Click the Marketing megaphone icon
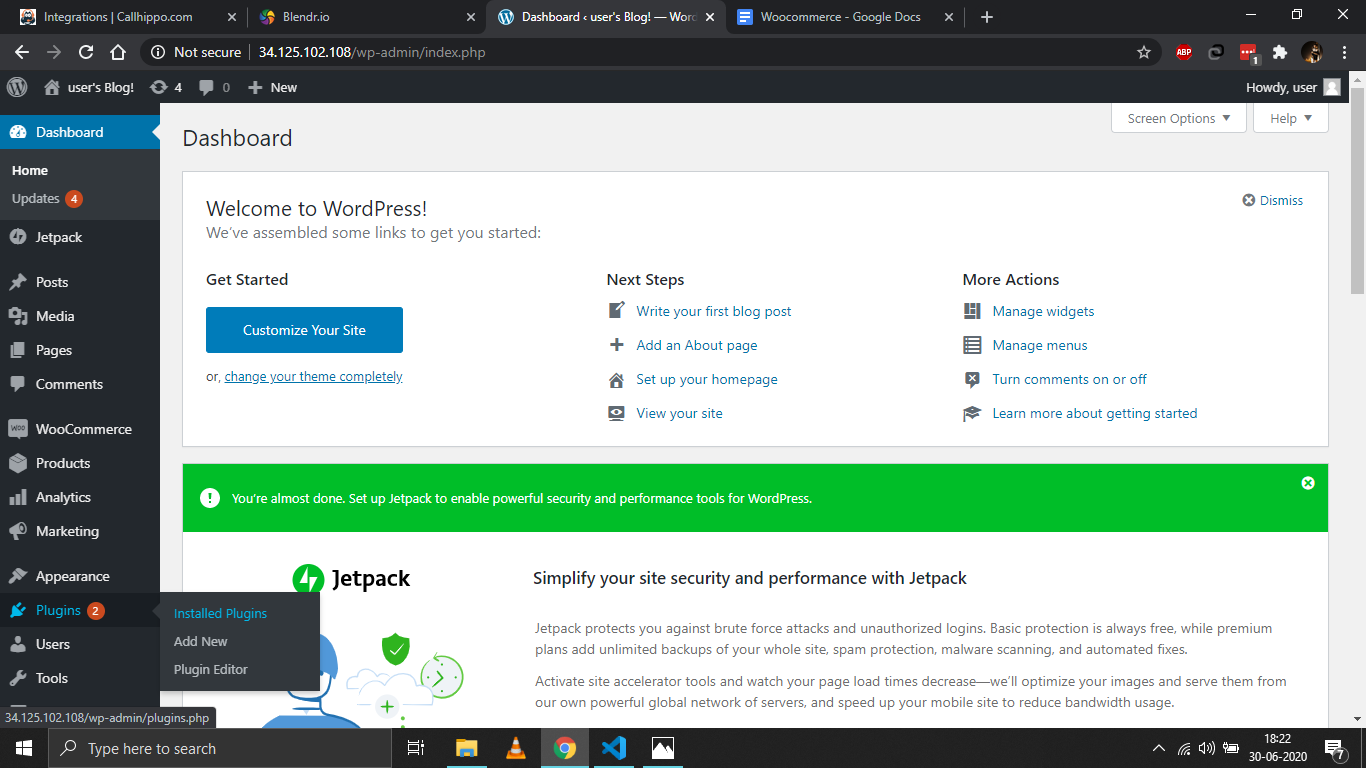This screenshot has height=768, width=1366. [17, 531]
